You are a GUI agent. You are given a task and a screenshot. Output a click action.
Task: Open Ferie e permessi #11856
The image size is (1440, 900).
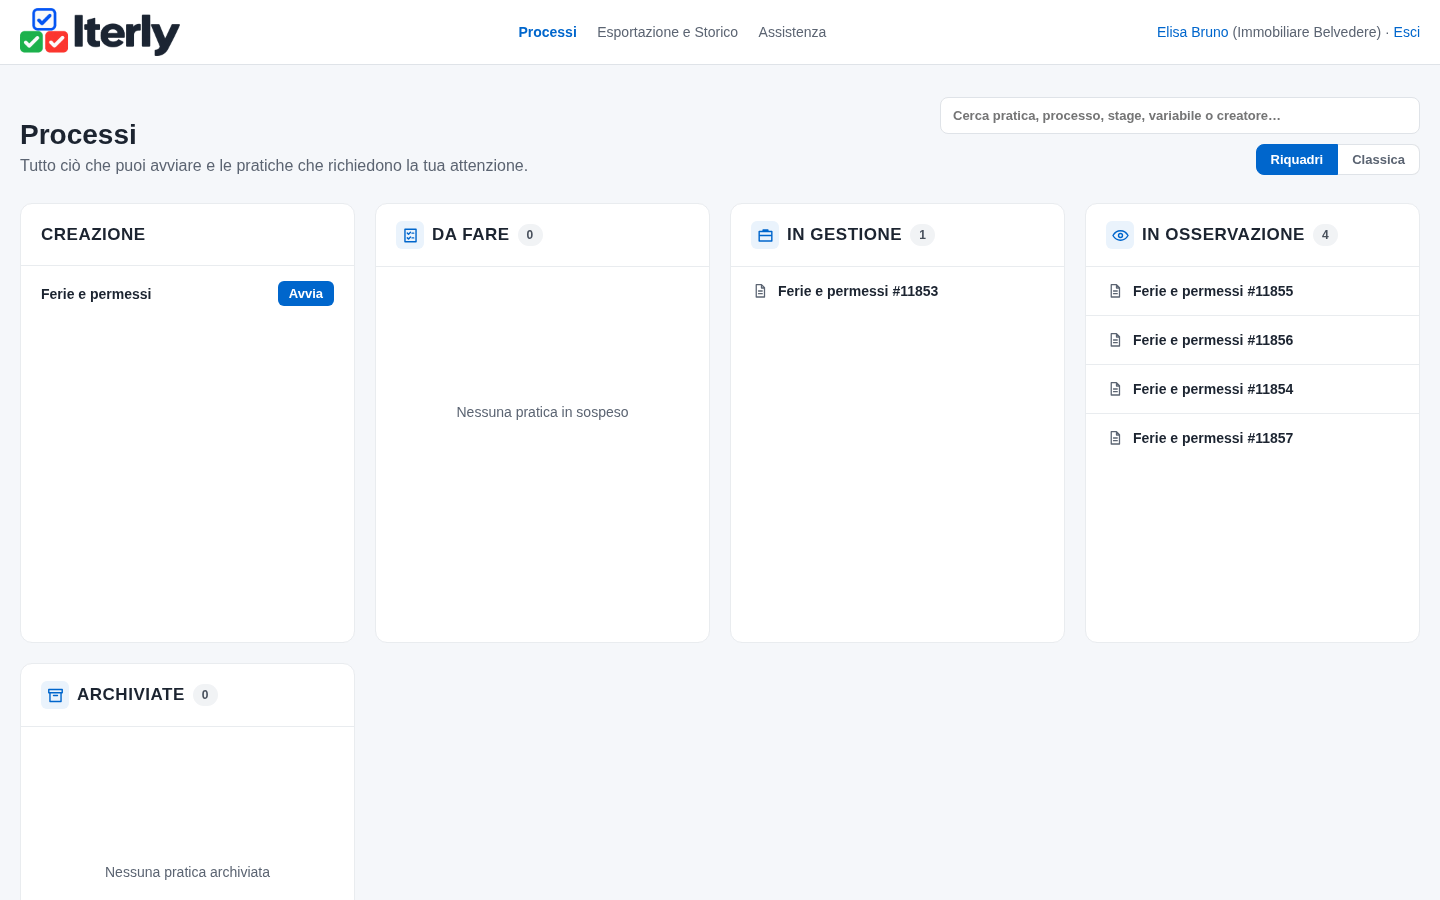coord(1252,340)
